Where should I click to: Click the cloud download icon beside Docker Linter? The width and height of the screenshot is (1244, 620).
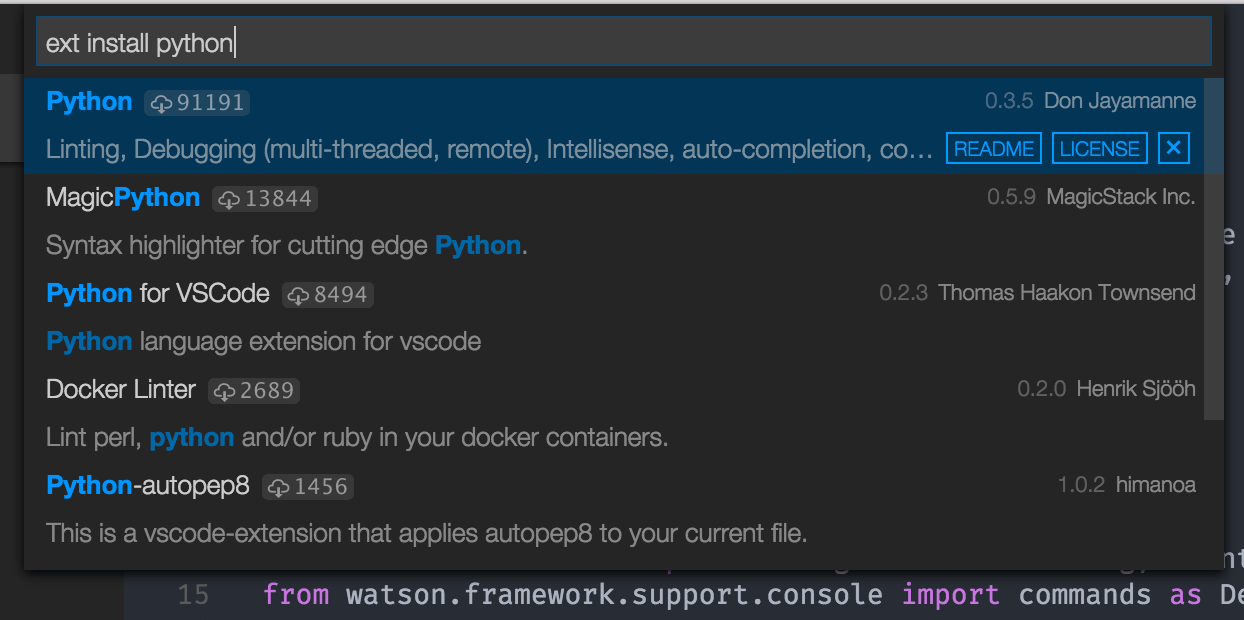tap(225, 391)
